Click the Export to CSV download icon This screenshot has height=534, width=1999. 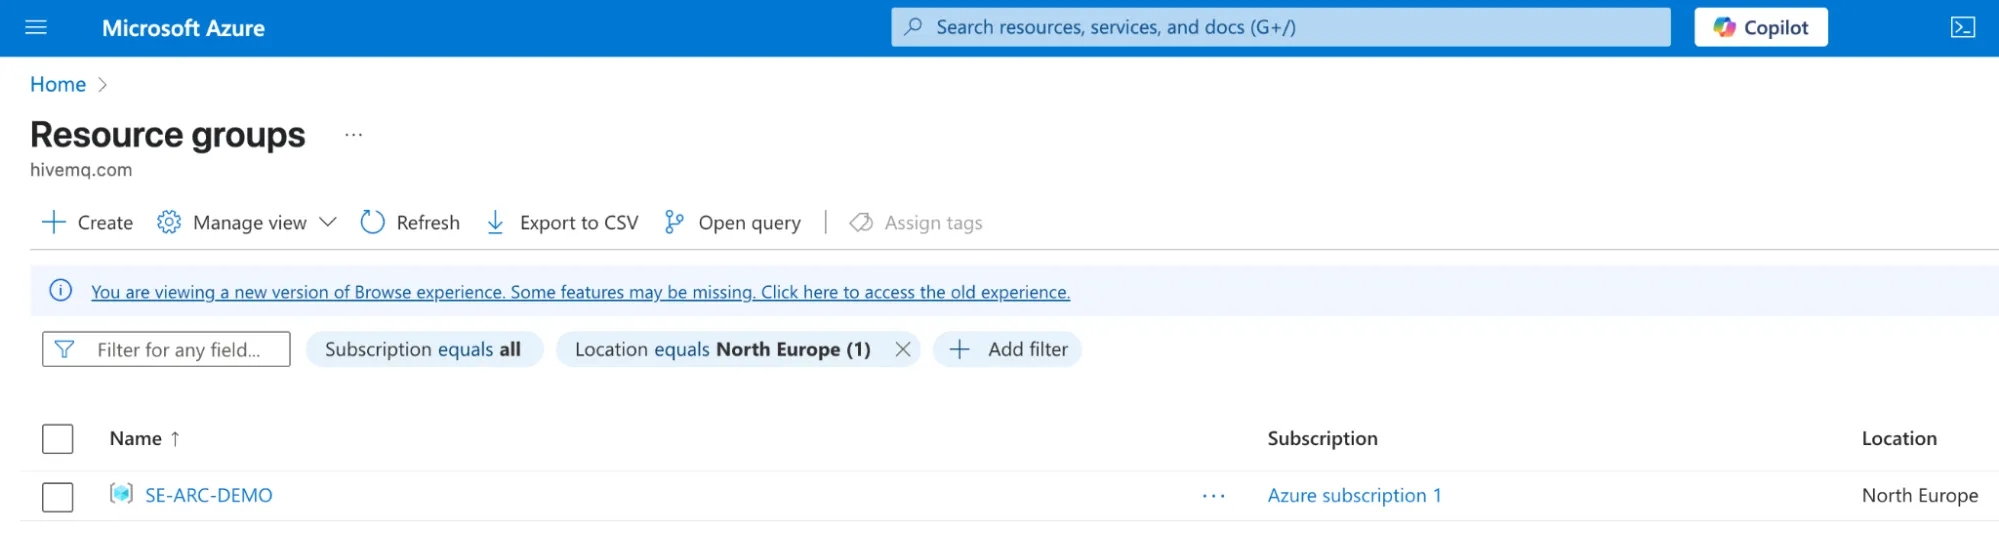pos(495,222)
